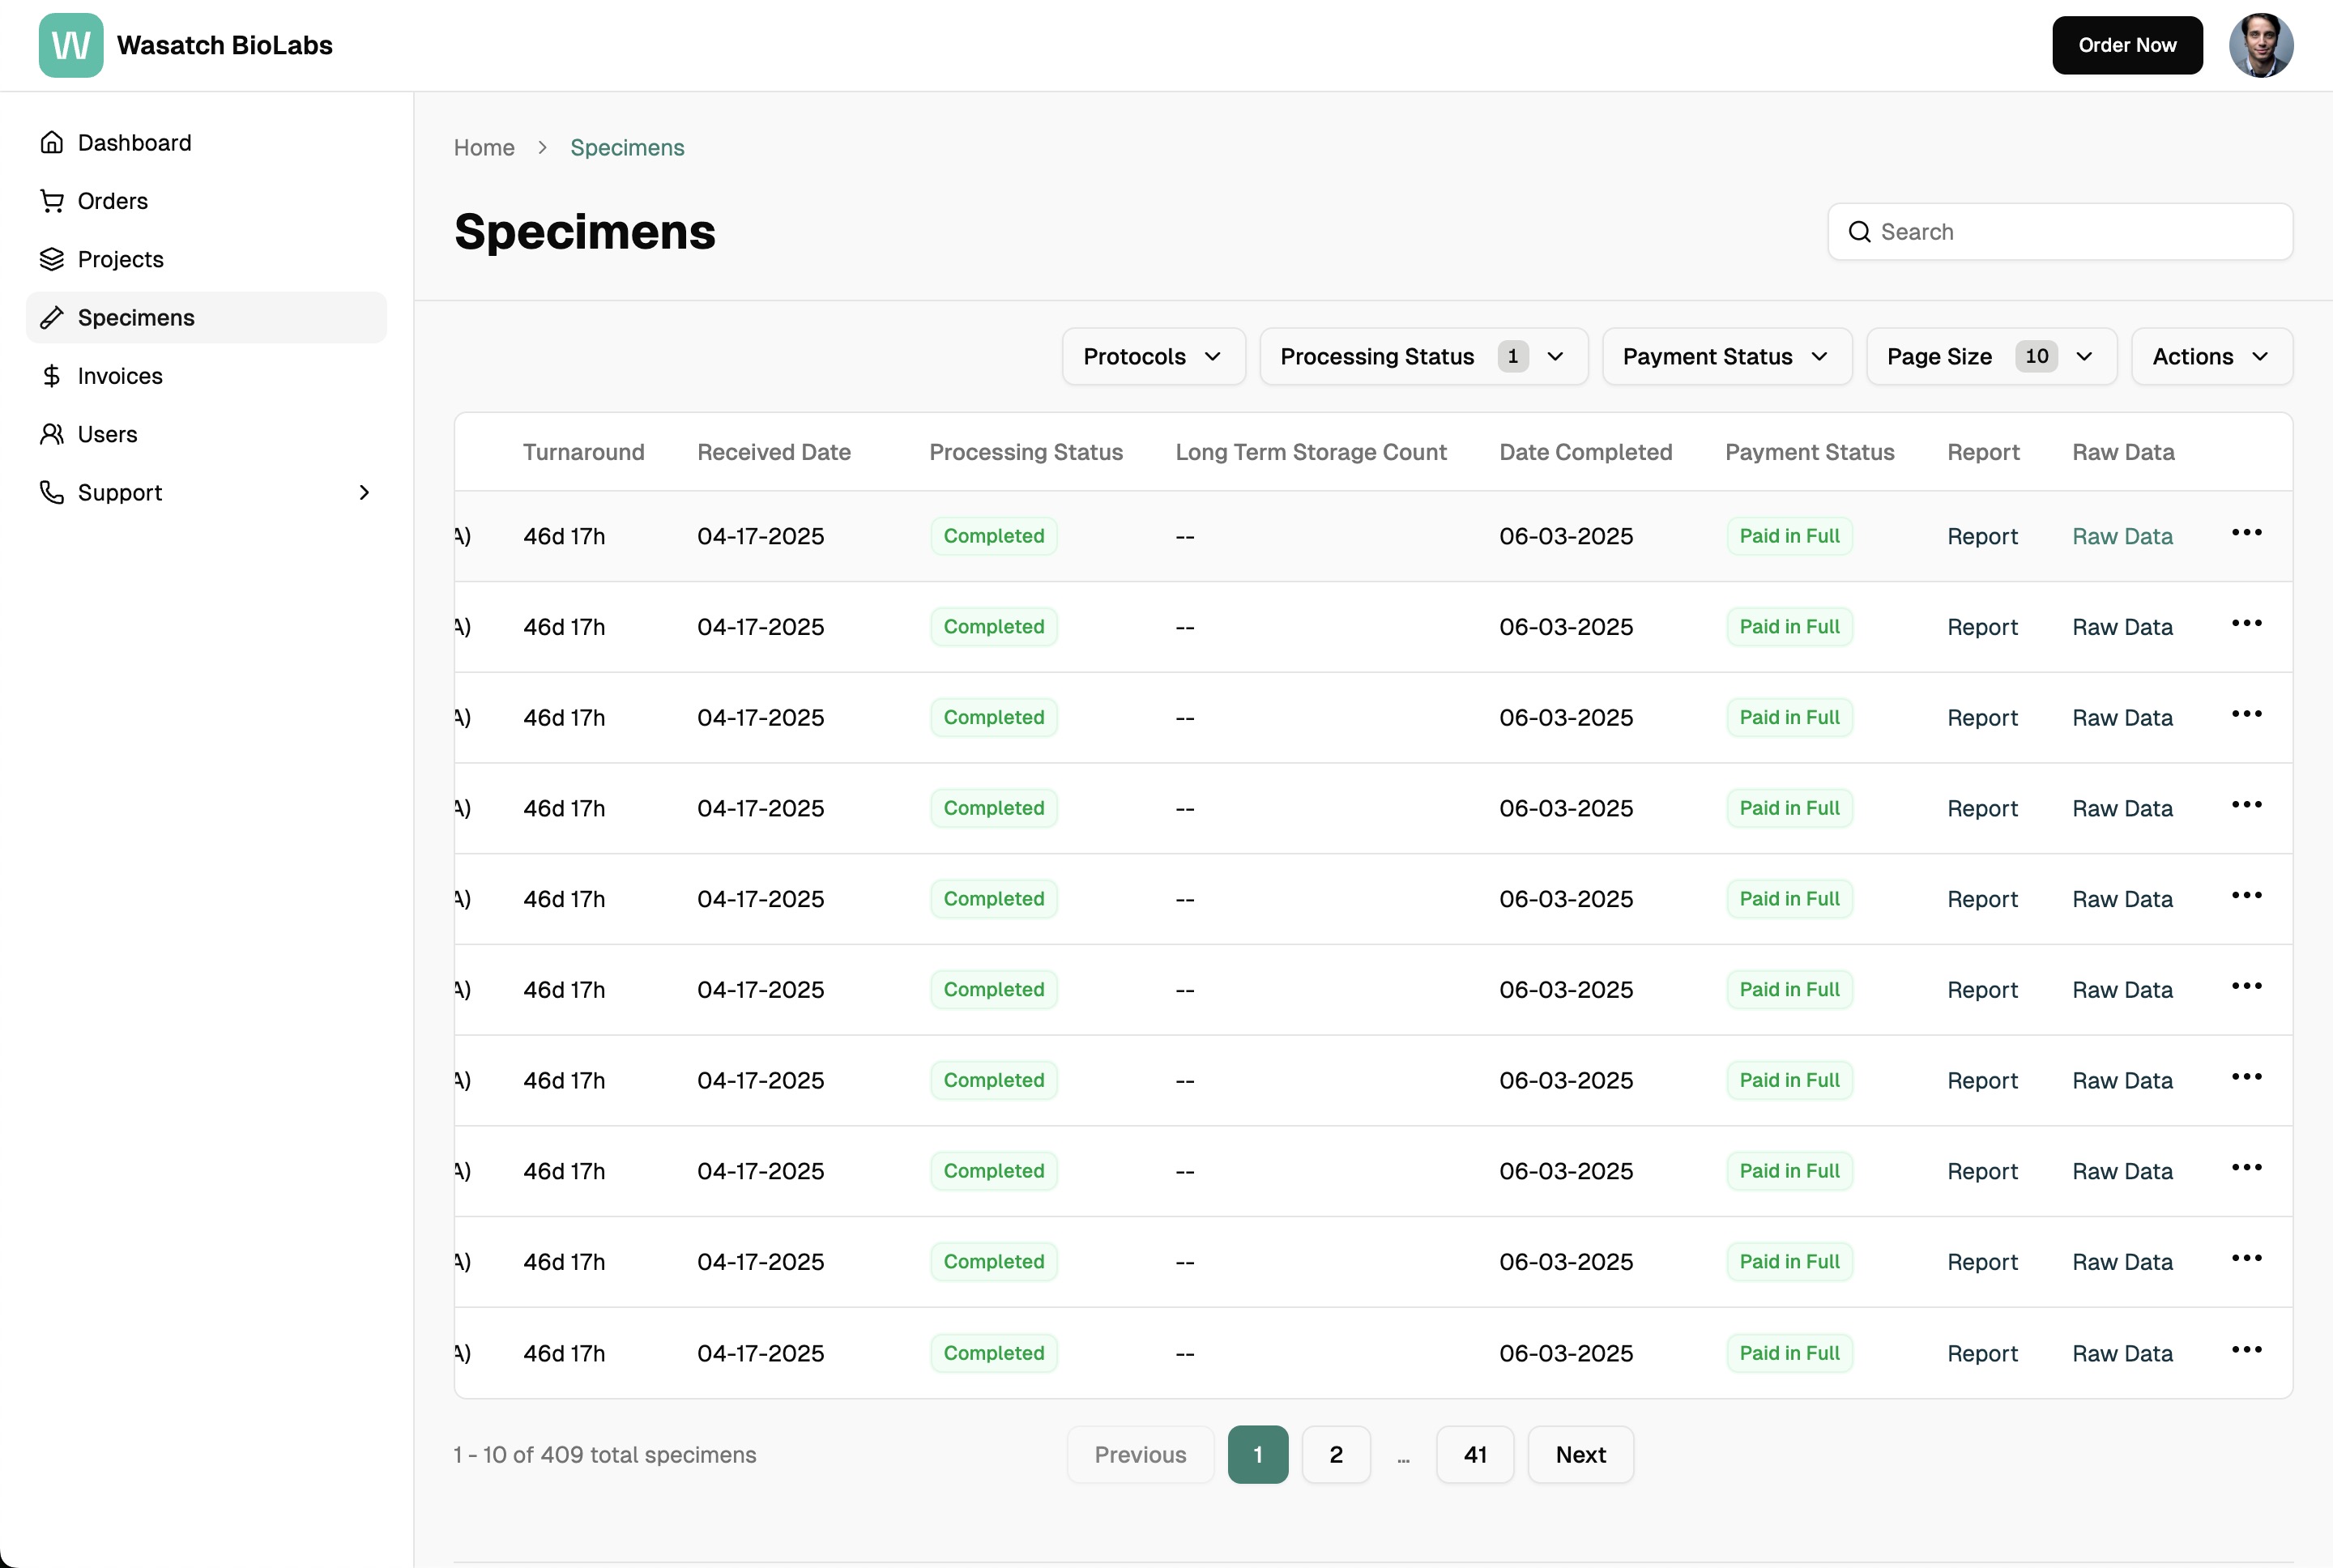Click the Order Now button
Viewport: 2333px width, 1568px height.
[x=2126, y=45]
